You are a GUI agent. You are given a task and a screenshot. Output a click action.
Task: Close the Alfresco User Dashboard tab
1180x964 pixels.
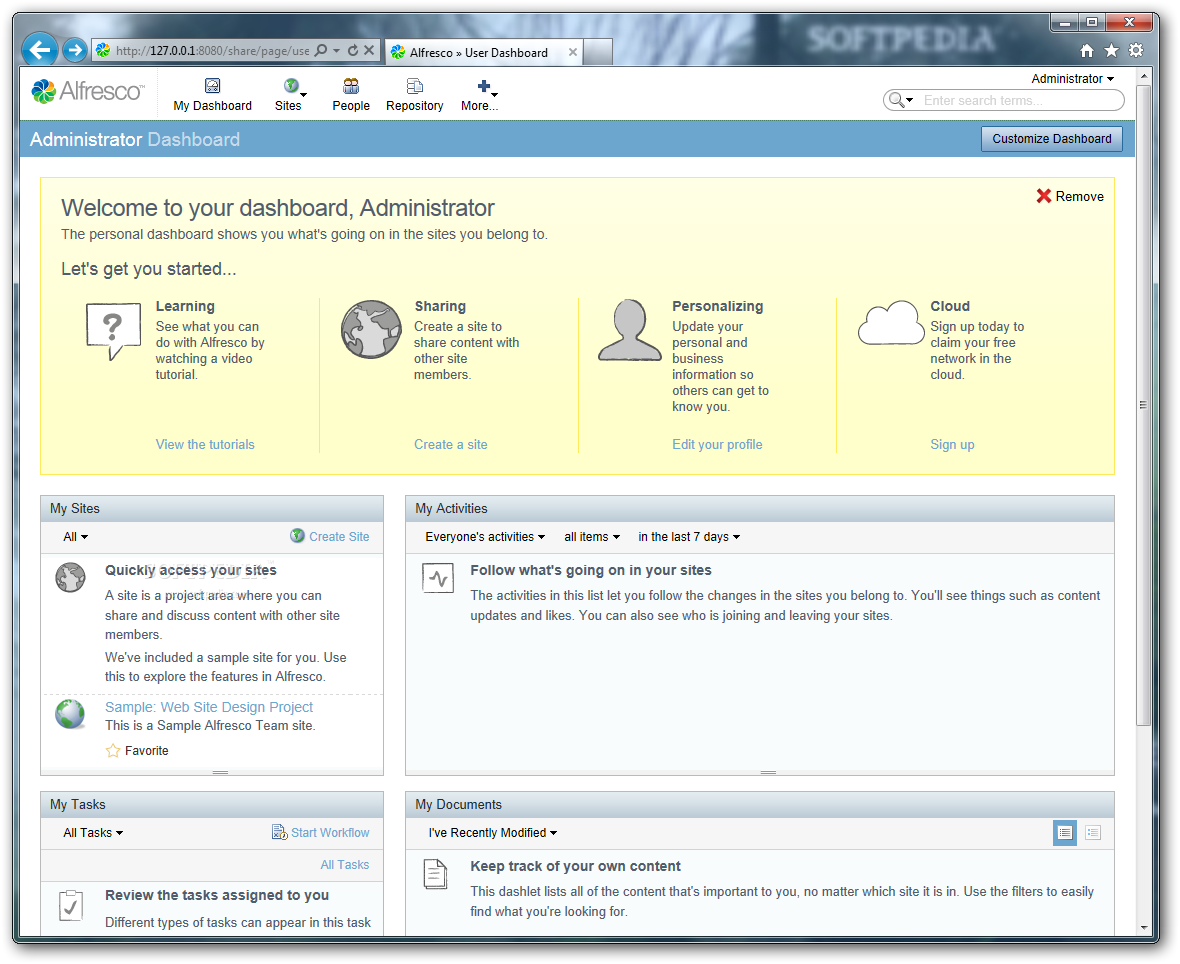pyautogui.click(x=573, y=52)
